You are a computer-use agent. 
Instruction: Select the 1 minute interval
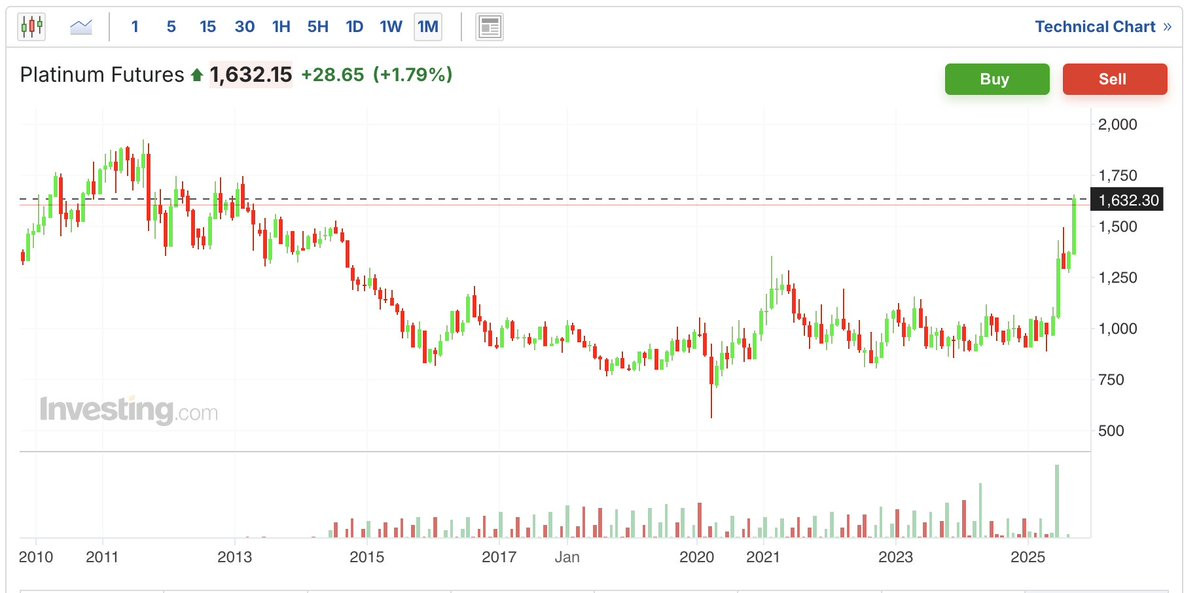point(135,27)
